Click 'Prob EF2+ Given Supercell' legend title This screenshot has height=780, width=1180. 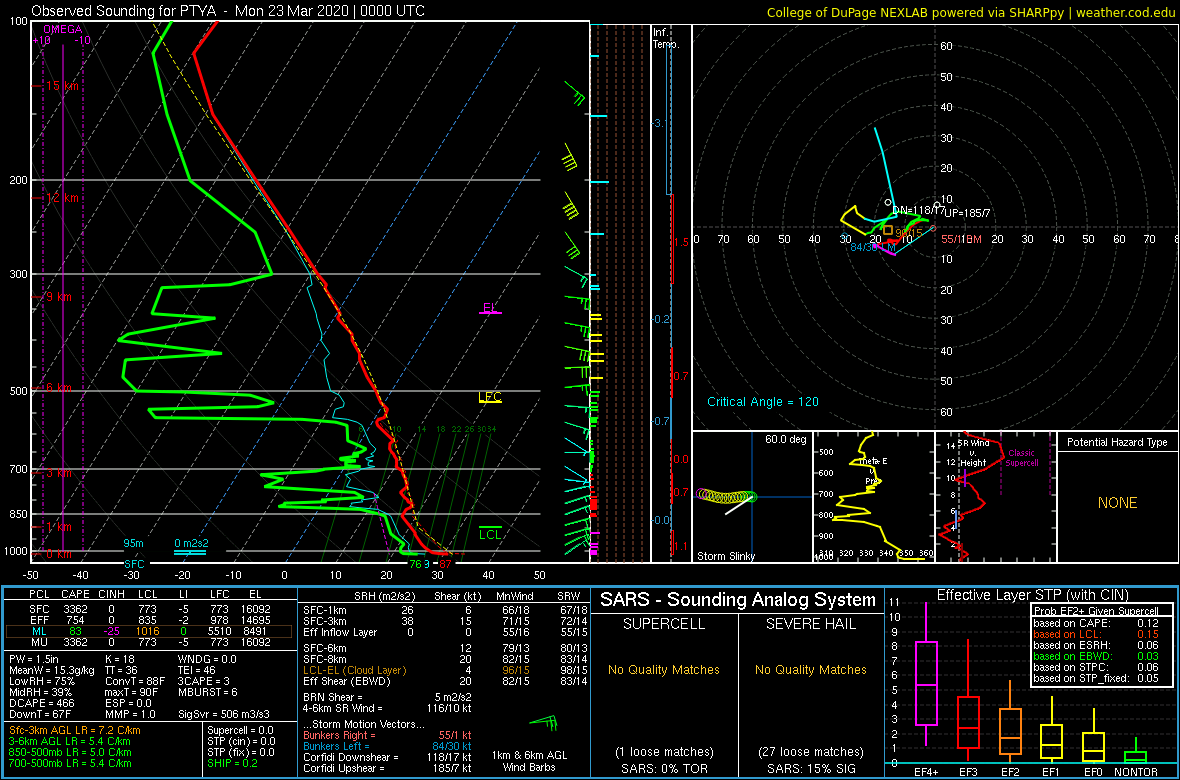(x=1096, y=611)
